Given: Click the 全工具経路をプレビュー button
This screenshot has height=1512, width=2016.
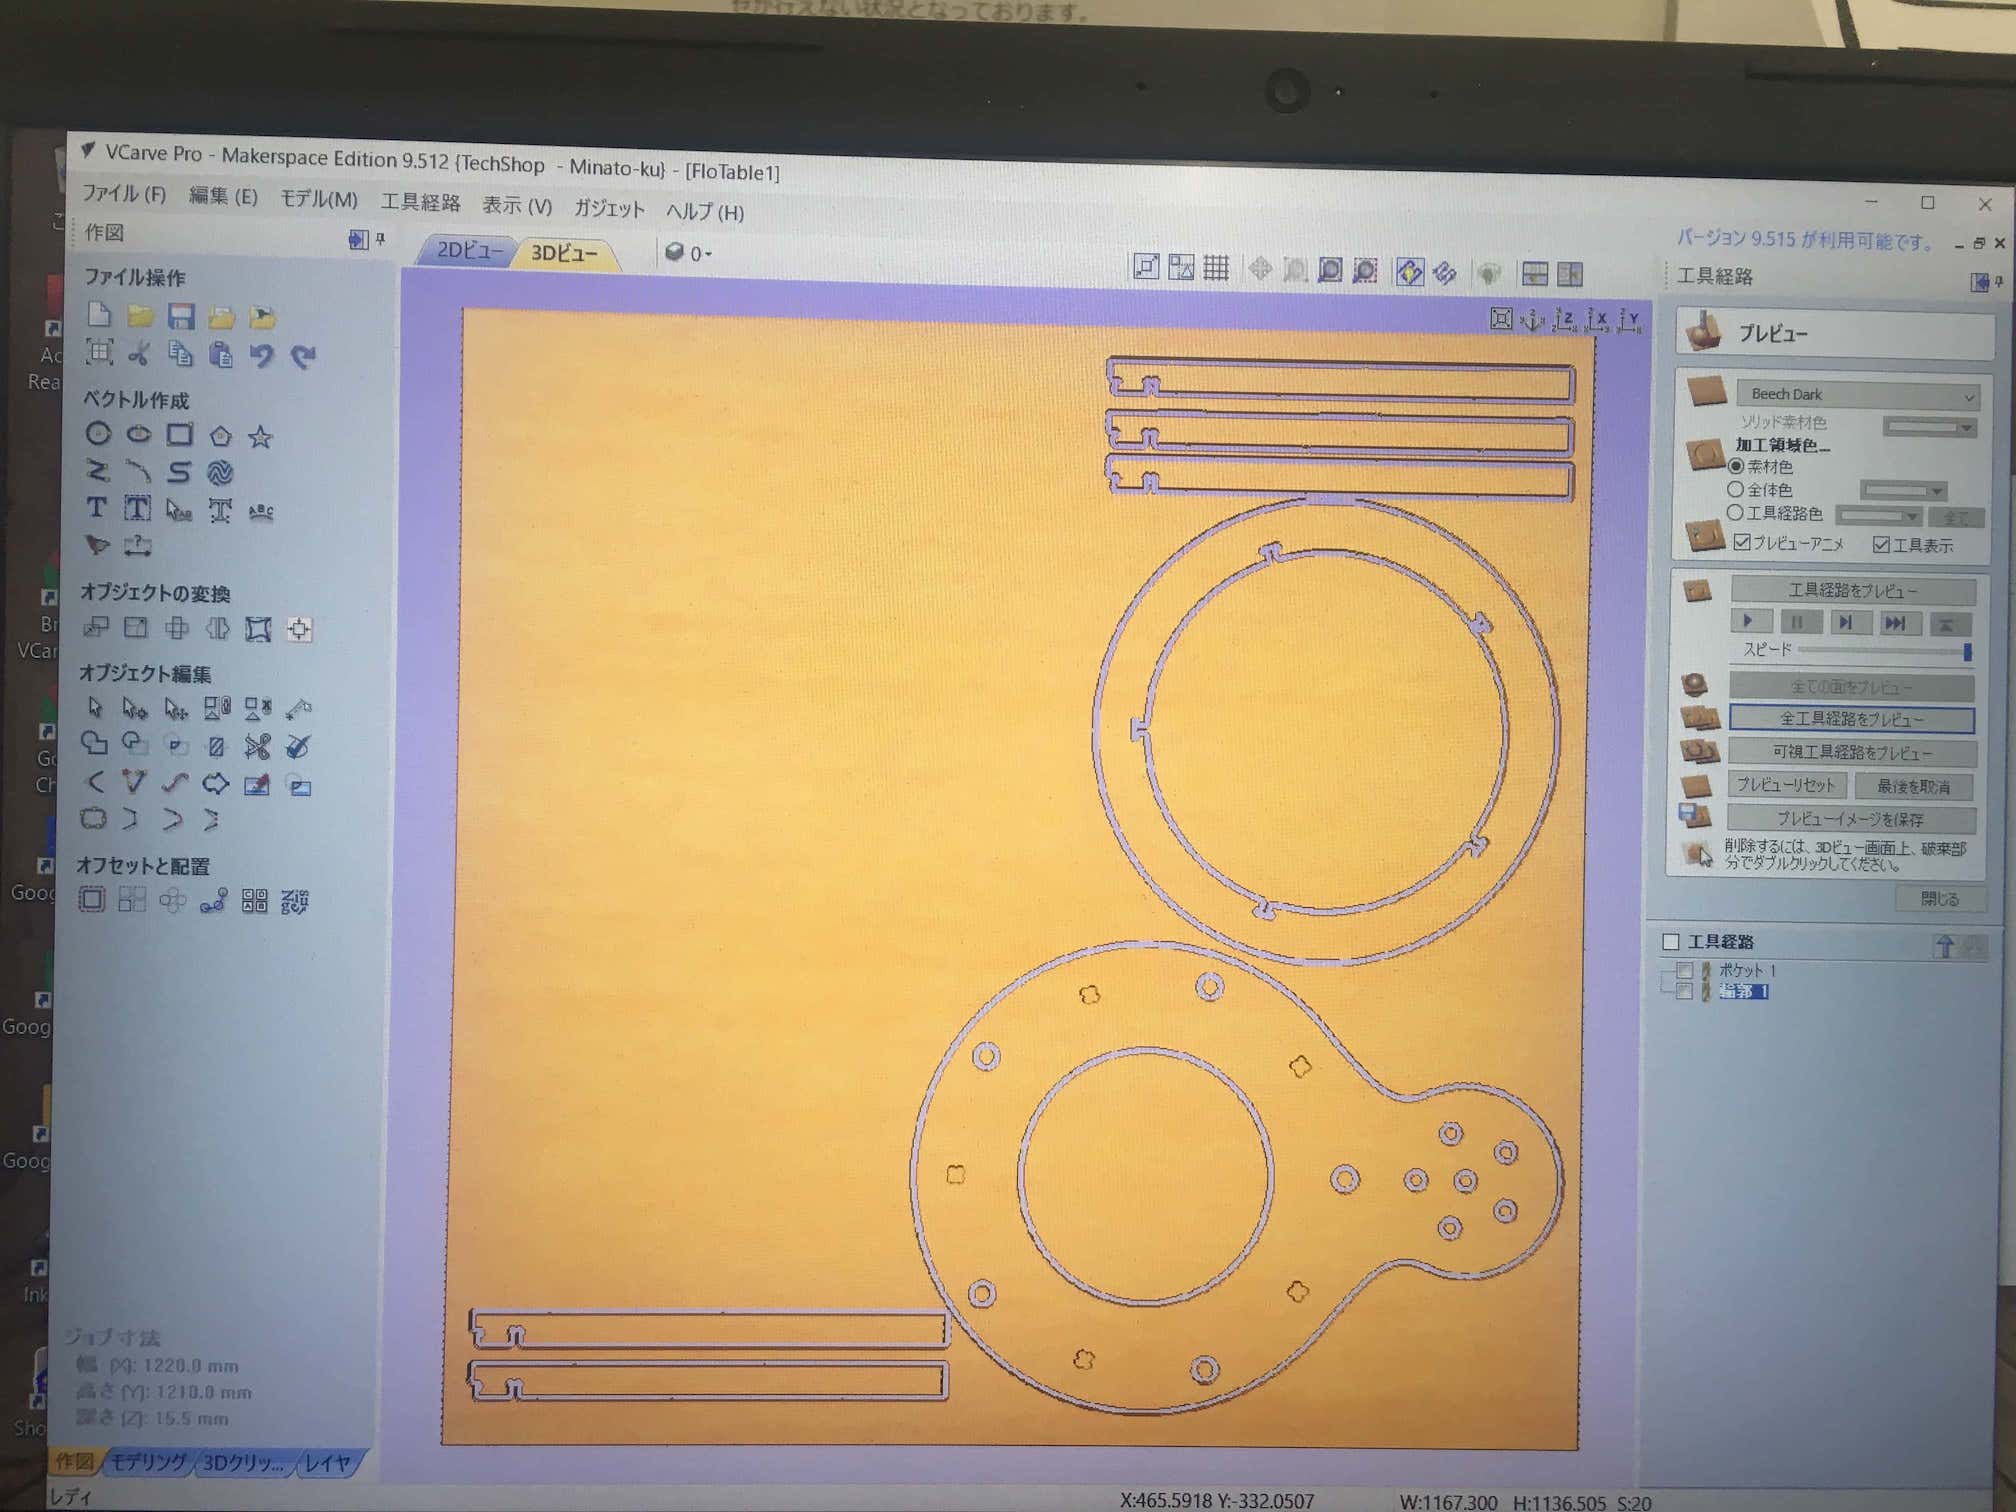Looking at the screenshot, I should 1851,719.
